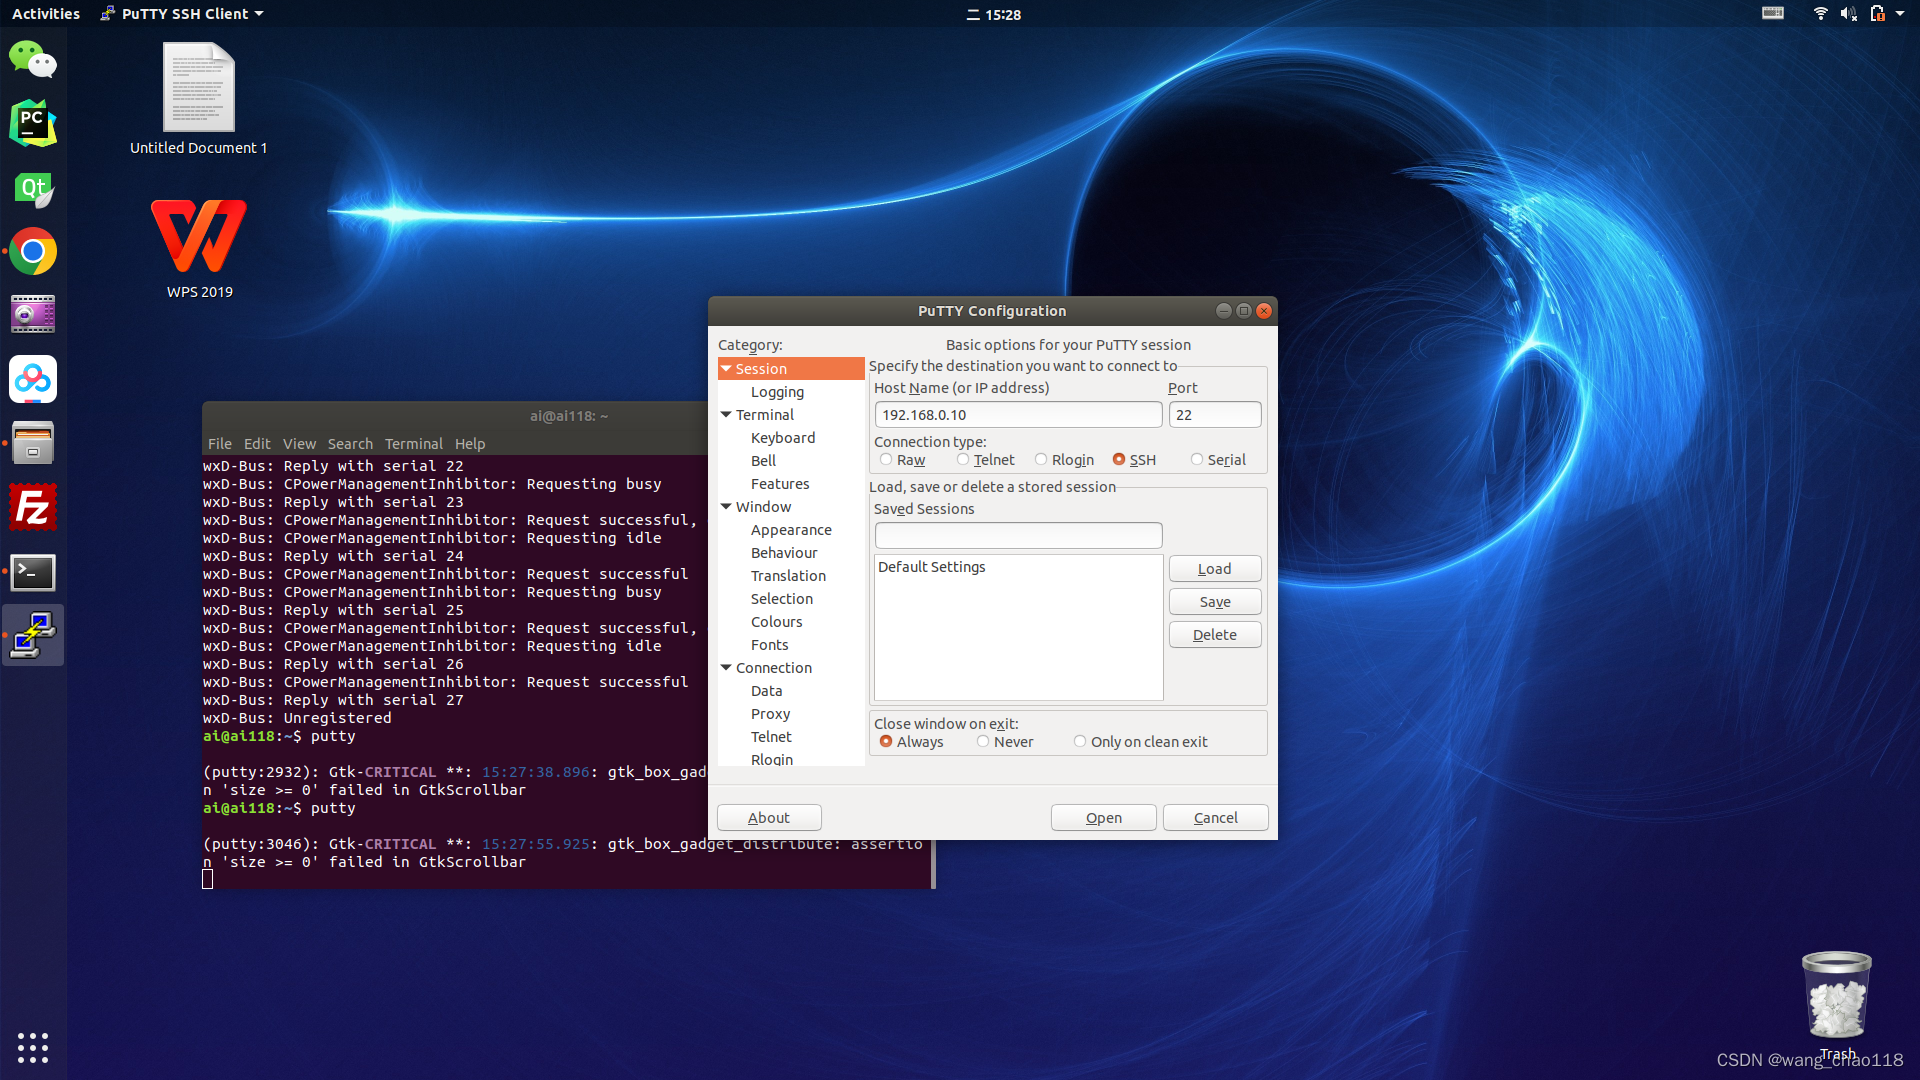
Task: Show applications grid button
Action: point(33,1047)
